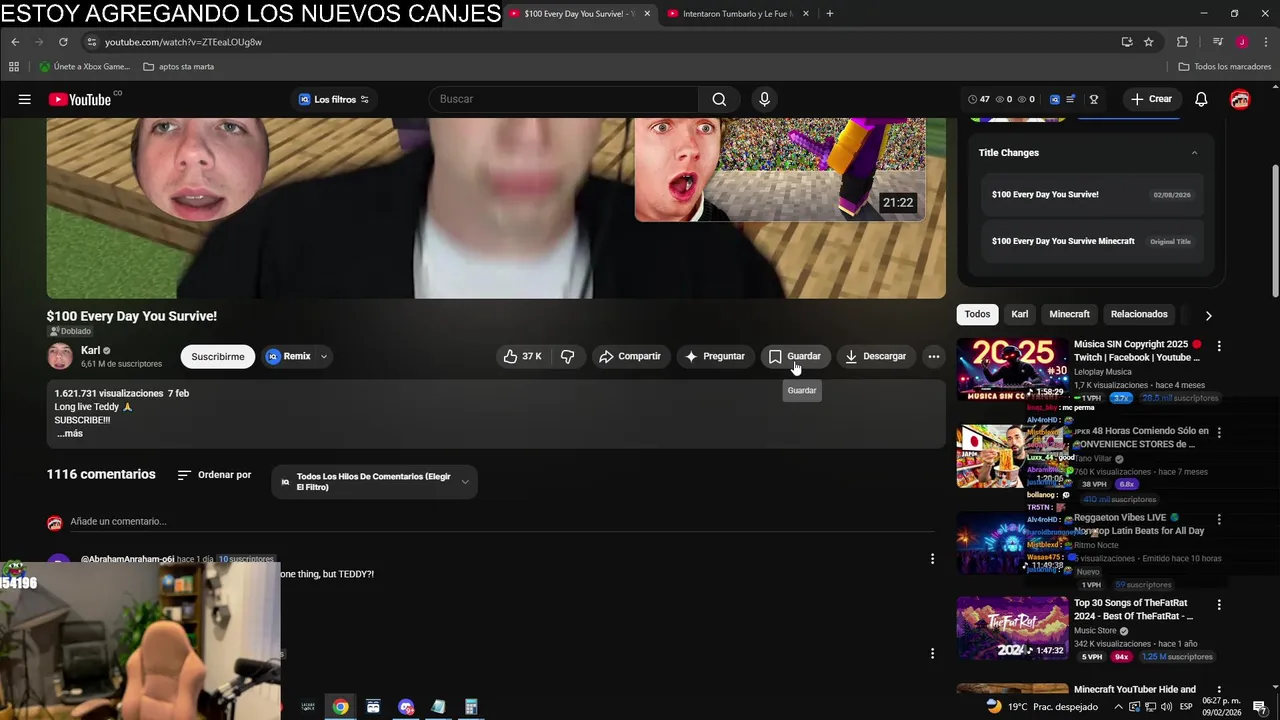Subscribe with the Suscribirme button
Viewport: 1280px width, 720px height.
218,356
